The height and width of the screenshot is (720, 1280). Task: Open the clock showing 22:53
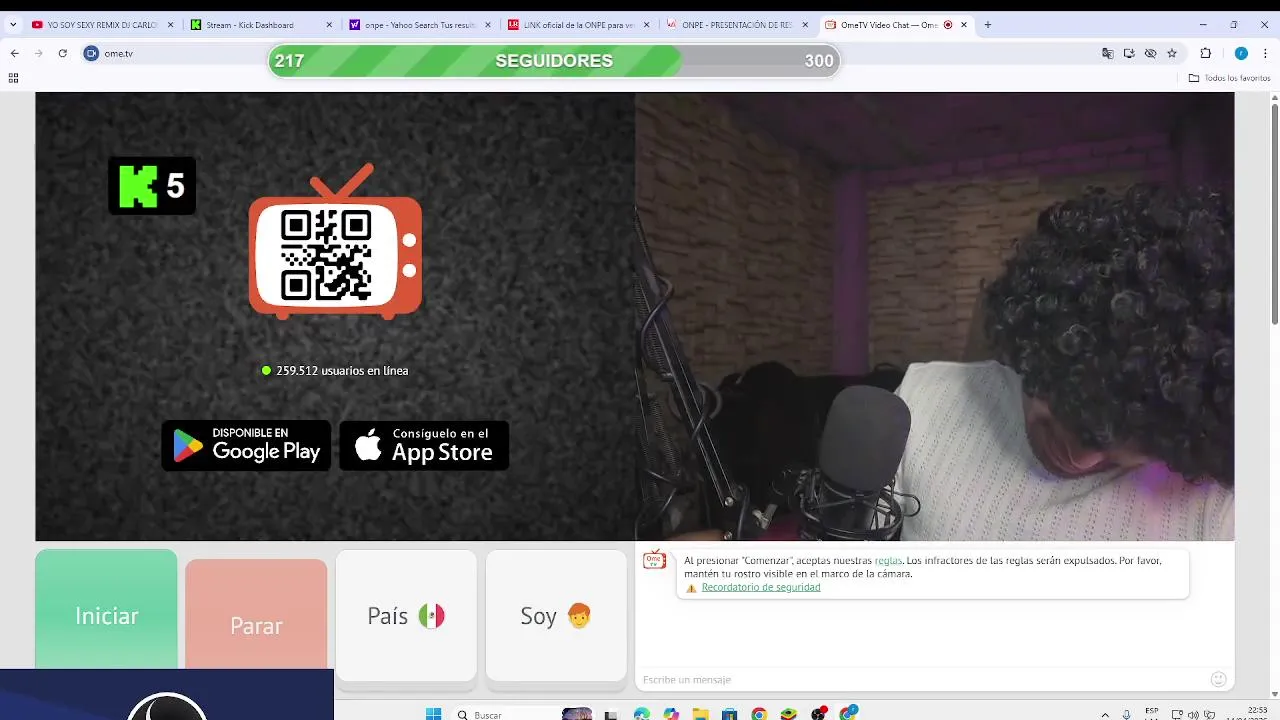1259,713
